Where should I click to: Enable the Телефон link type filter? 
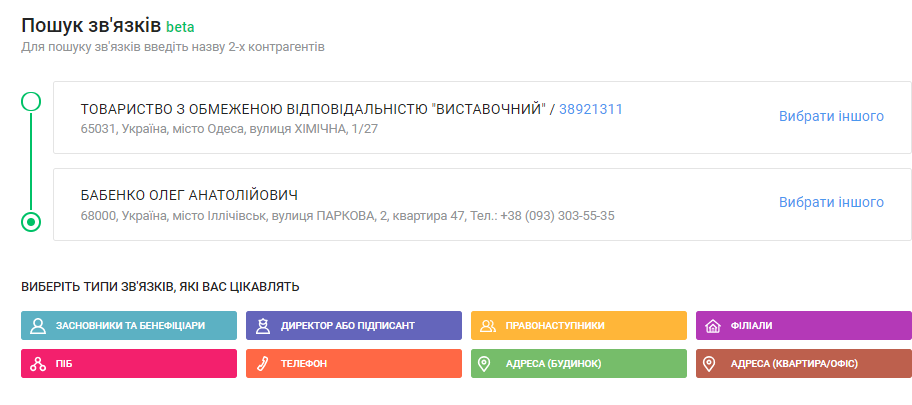point(353,364)
